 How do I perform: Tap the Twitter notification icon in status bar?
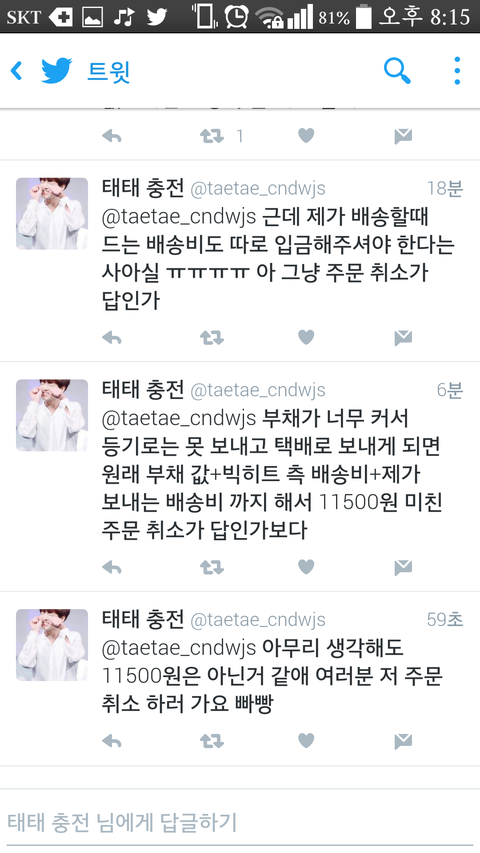coord(157,16)
